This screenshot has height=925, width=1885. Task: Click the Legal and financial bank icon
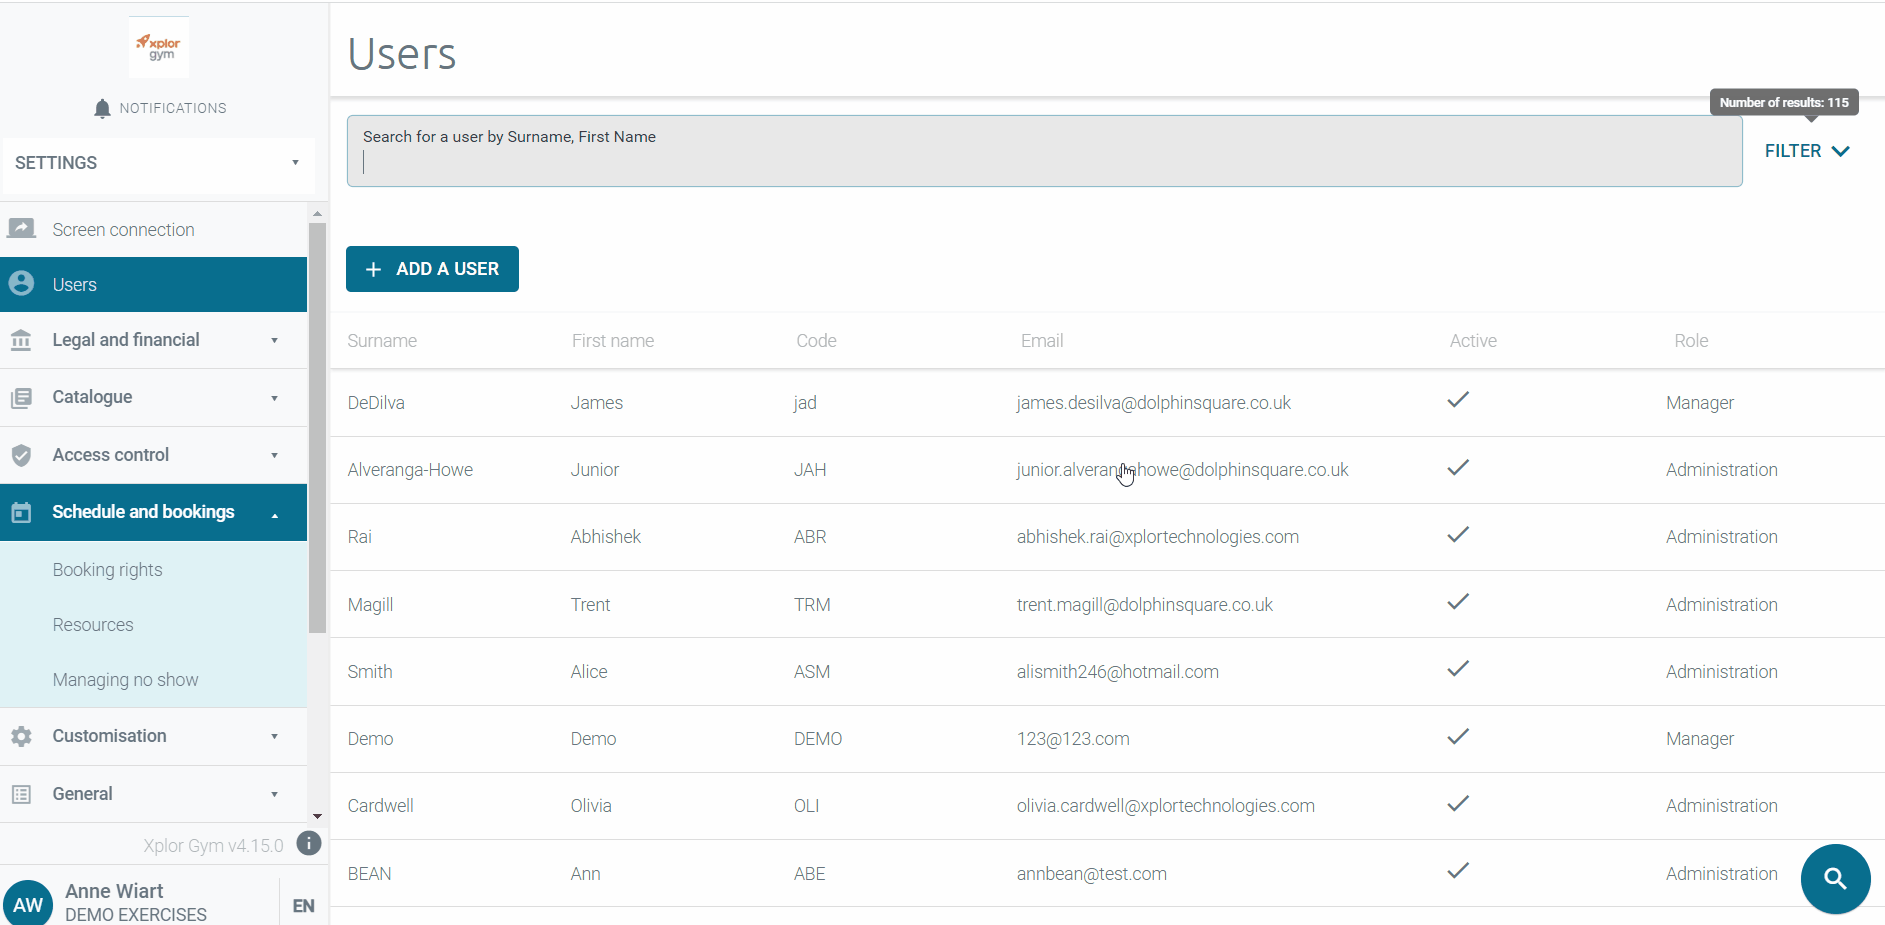pyautogui.click(x=21, y=340)
